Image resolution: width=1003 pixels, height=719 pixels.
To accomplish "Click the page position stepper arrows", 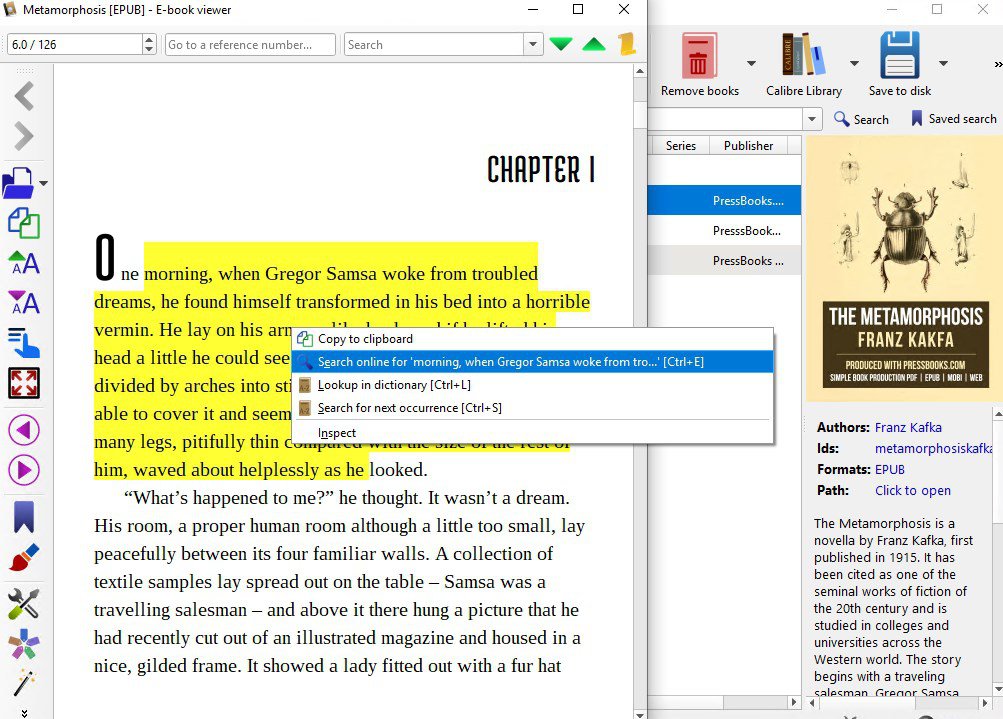I will click(x=150, y=45).
